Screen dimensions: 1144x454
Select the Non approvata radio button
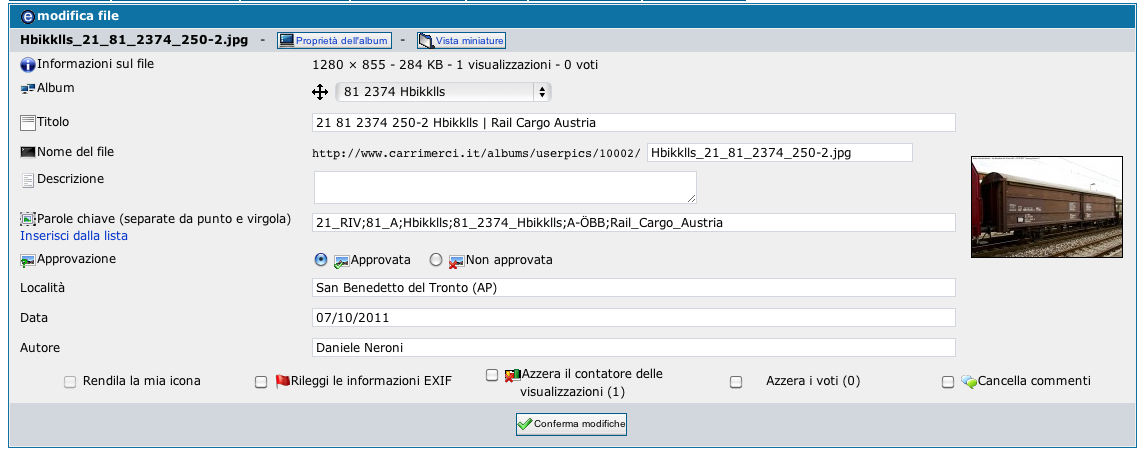[435, 260]
